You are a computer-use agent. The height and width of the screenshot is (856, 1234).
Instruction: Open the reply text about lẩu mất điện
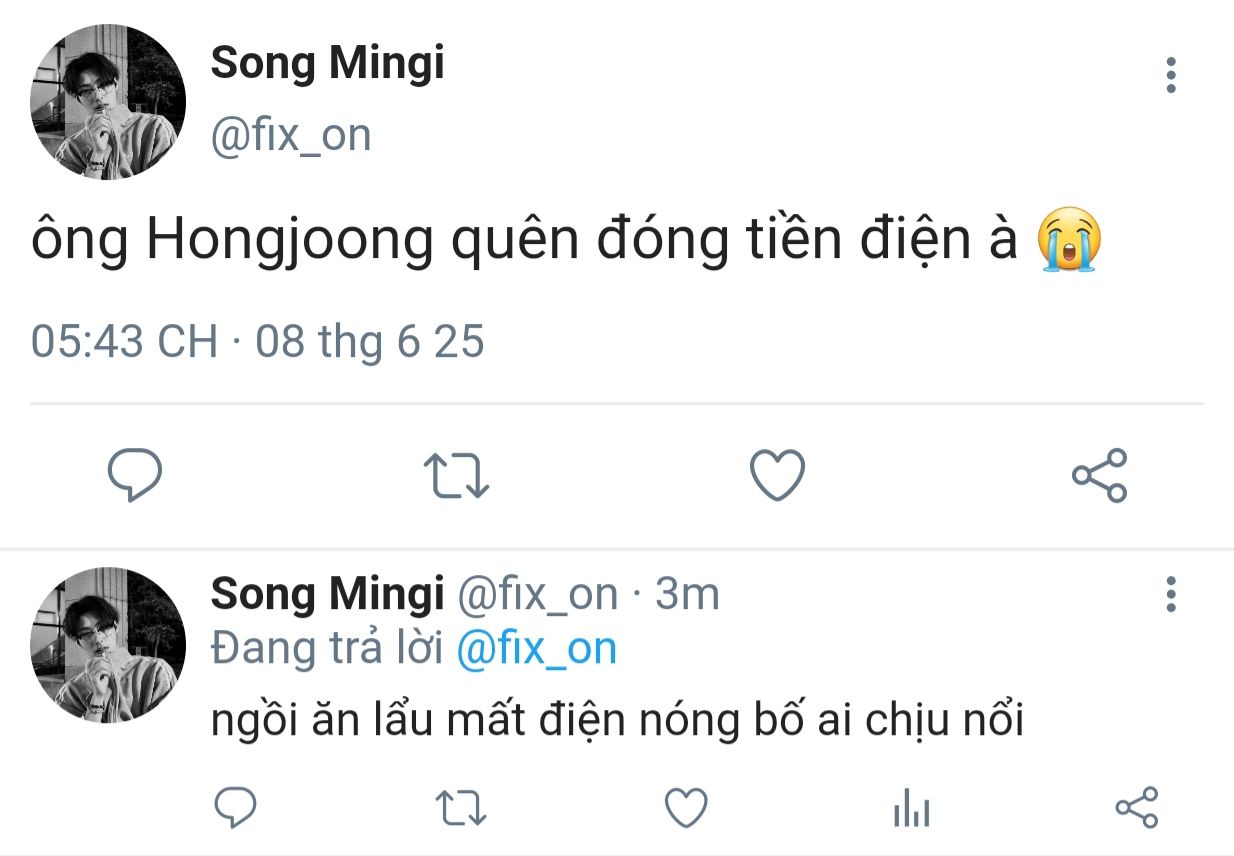pyautogui.click(x=617, y=719)
